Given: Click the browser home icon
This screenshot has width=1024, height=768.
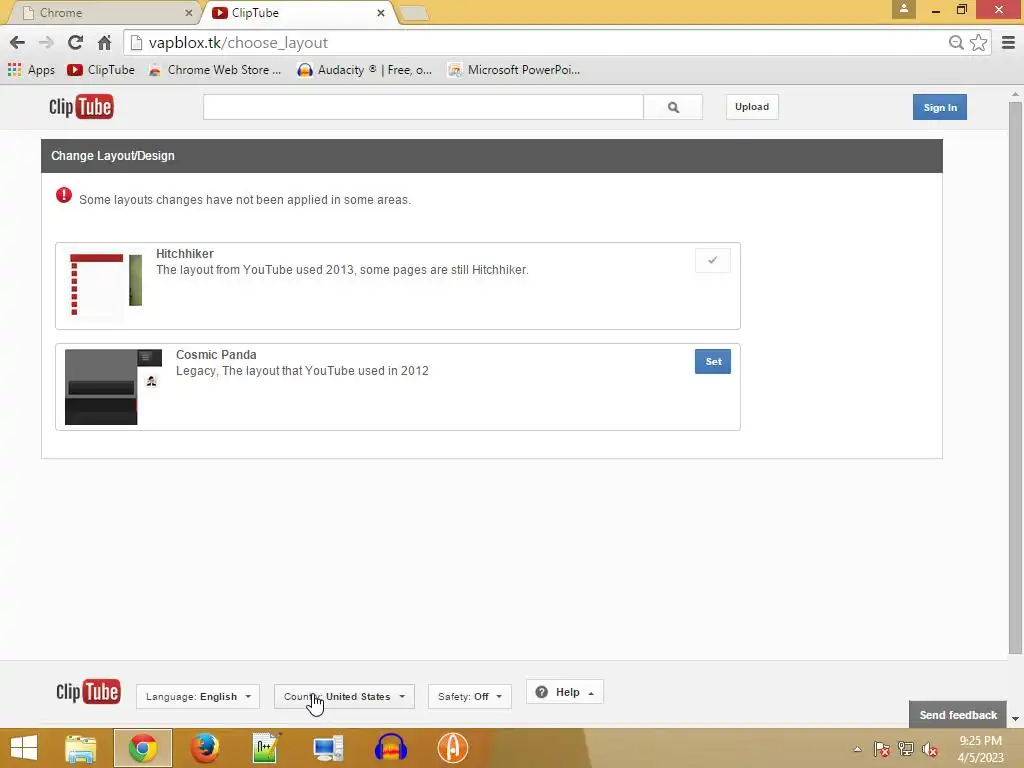Looking at the screenshot, I should [104, 43].
